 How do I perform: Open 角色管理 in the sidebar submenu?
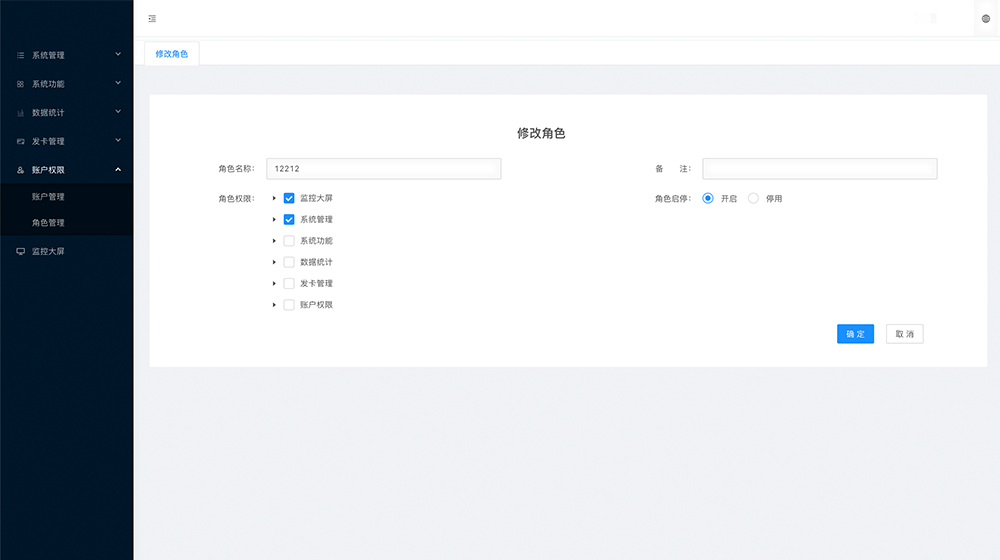(x=48, y=223)
